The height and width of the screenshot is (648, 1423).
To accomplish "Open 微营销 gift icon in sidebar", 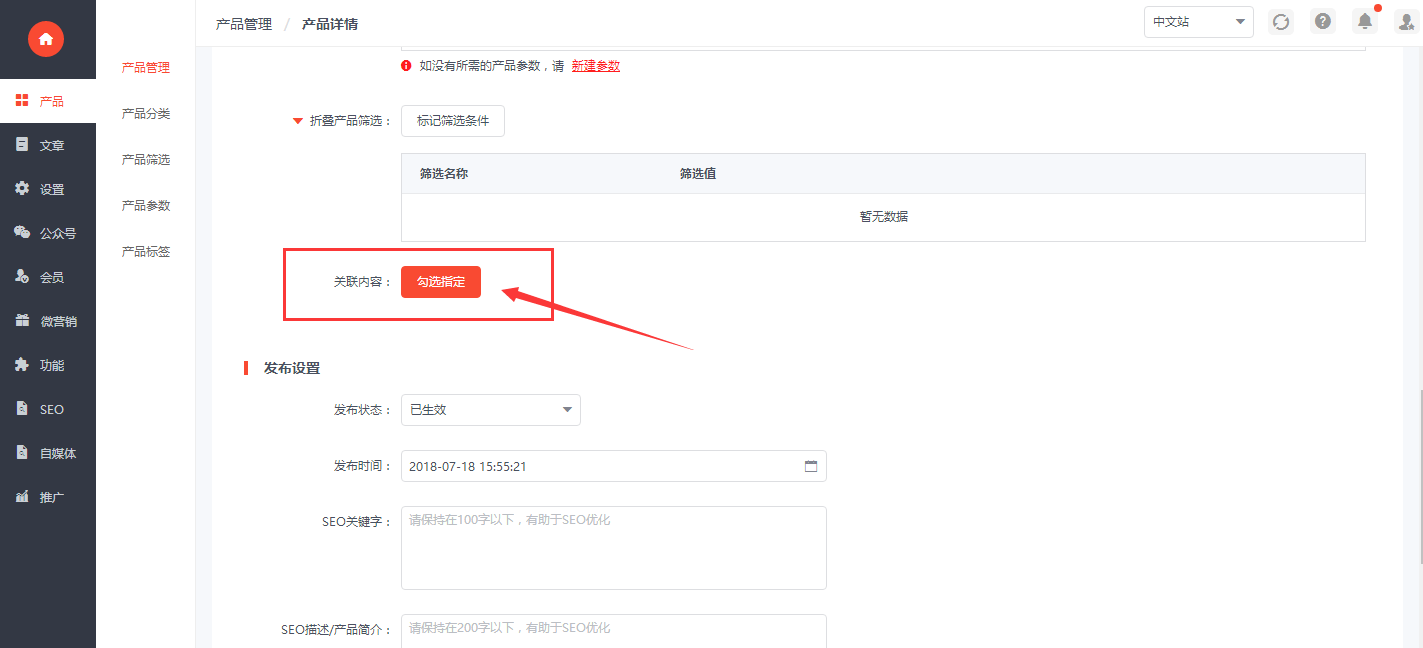I will [22, 321].
